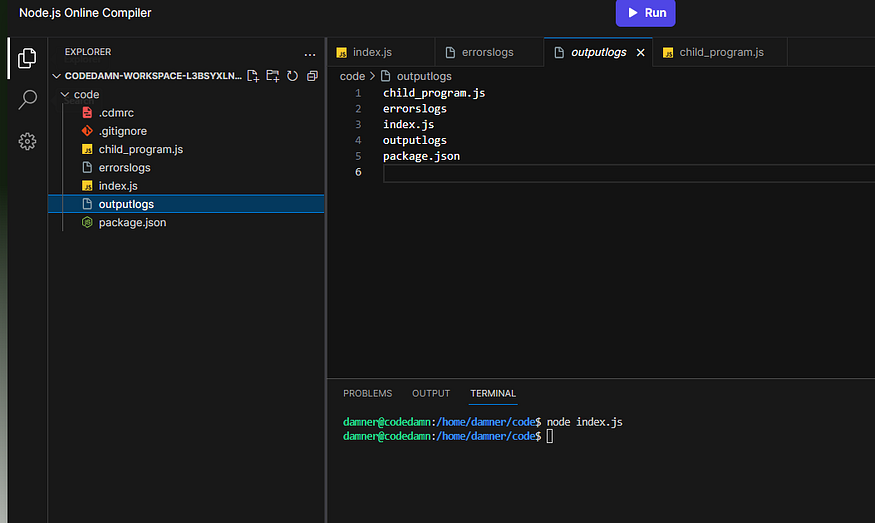Screen dimensions: 875x523
Task: Refresh the Explorer file tree
Action: [292, 76]
